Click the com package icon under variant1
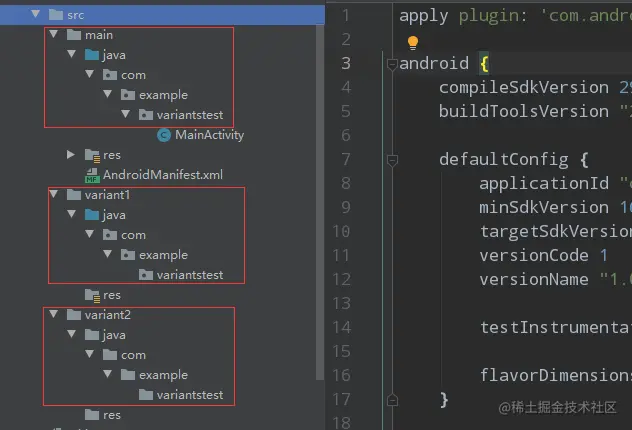This screenshot has width=632, height=430. pos(110,235)
